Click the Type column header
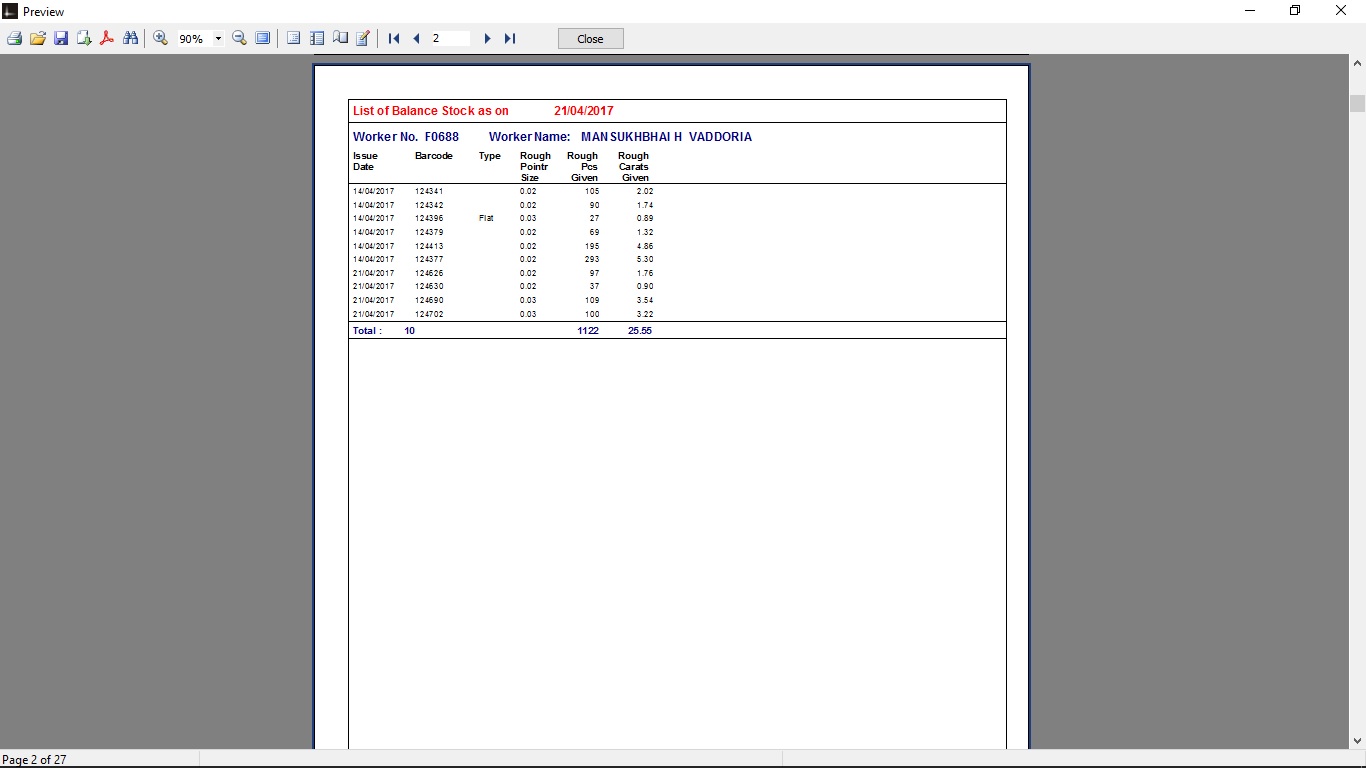The height and width of the screenshot is (768, 1366). tap(490, 156)
